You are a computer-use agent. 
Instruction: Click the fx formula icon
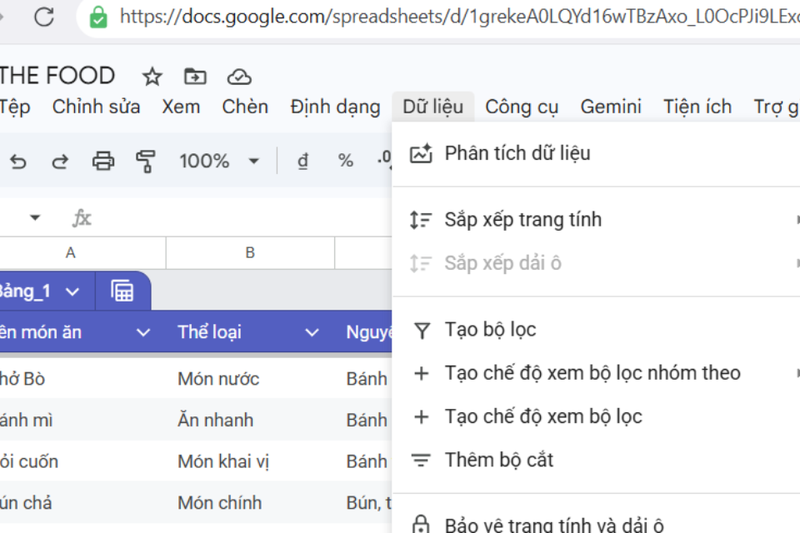(82, 218)
